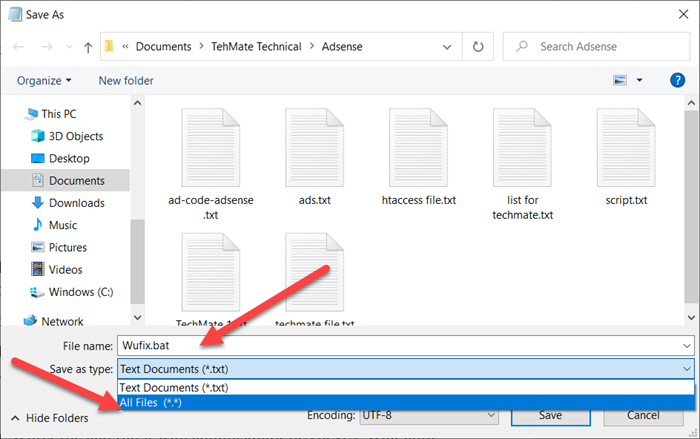Select the htaccess file.txt file icon

pos(418,147)
